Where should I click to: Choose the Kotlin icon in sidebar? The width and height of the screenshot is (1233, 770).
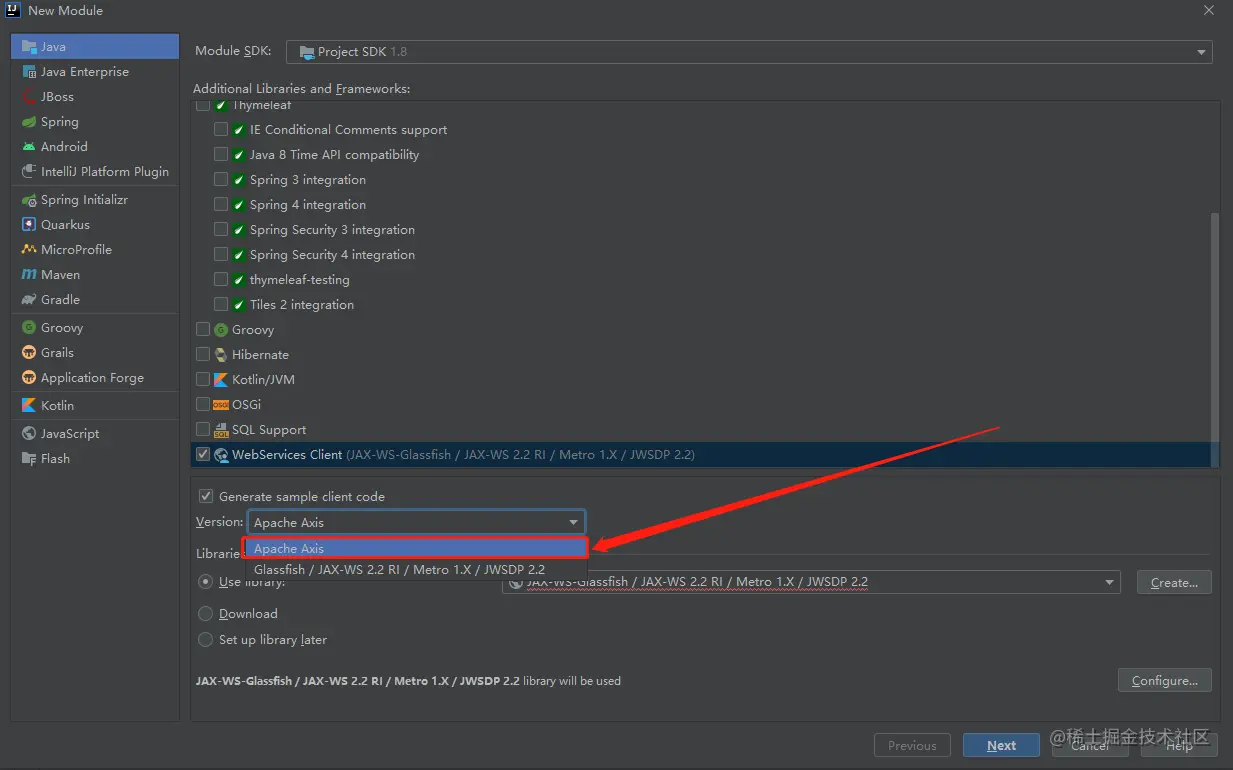pyautogui.click(x=29, y=406)
